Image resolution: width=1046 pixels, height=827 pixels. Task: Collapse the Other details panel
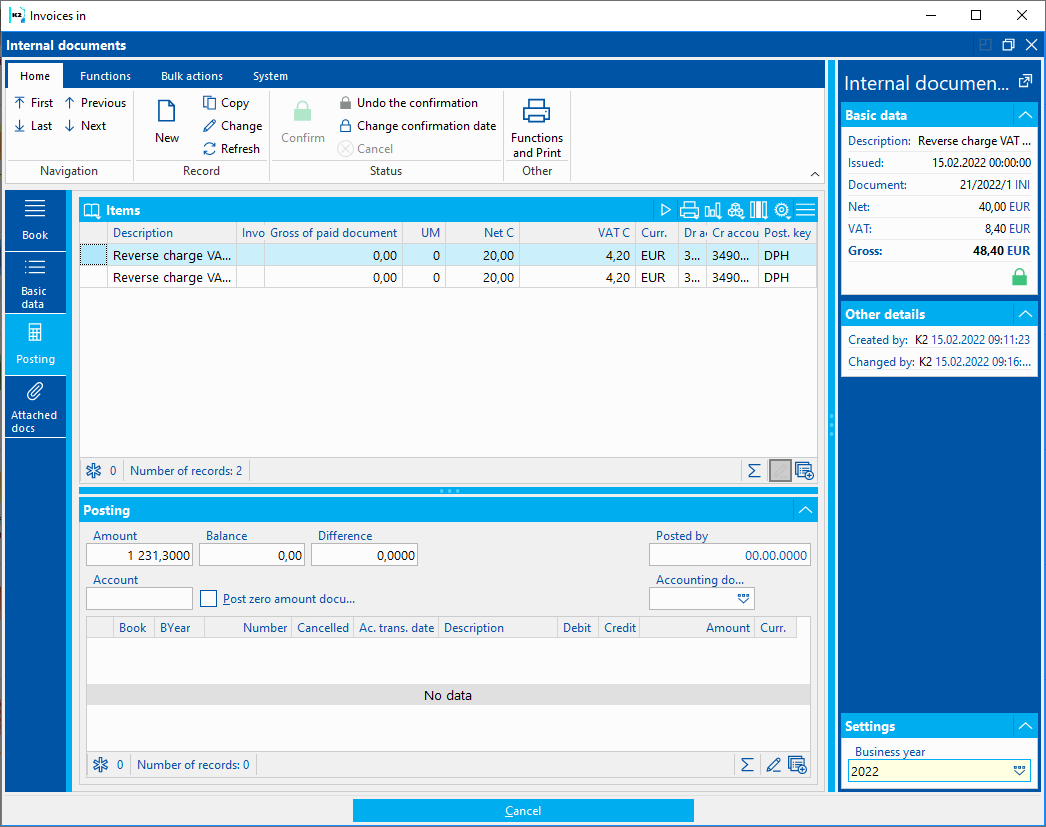pyautogui.click(x=1024, y=314)
